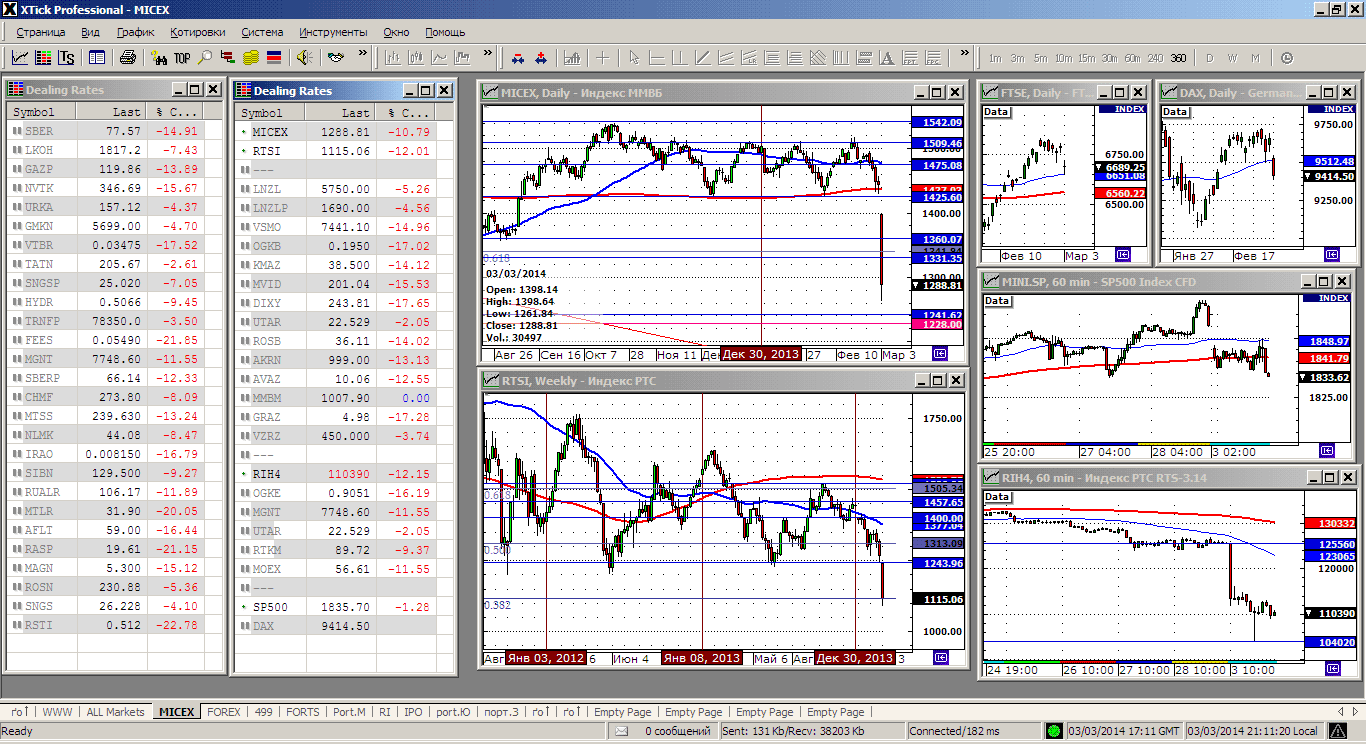Switch to the FORTS page tab
1366x744 pixels.
tap(303, 712)
